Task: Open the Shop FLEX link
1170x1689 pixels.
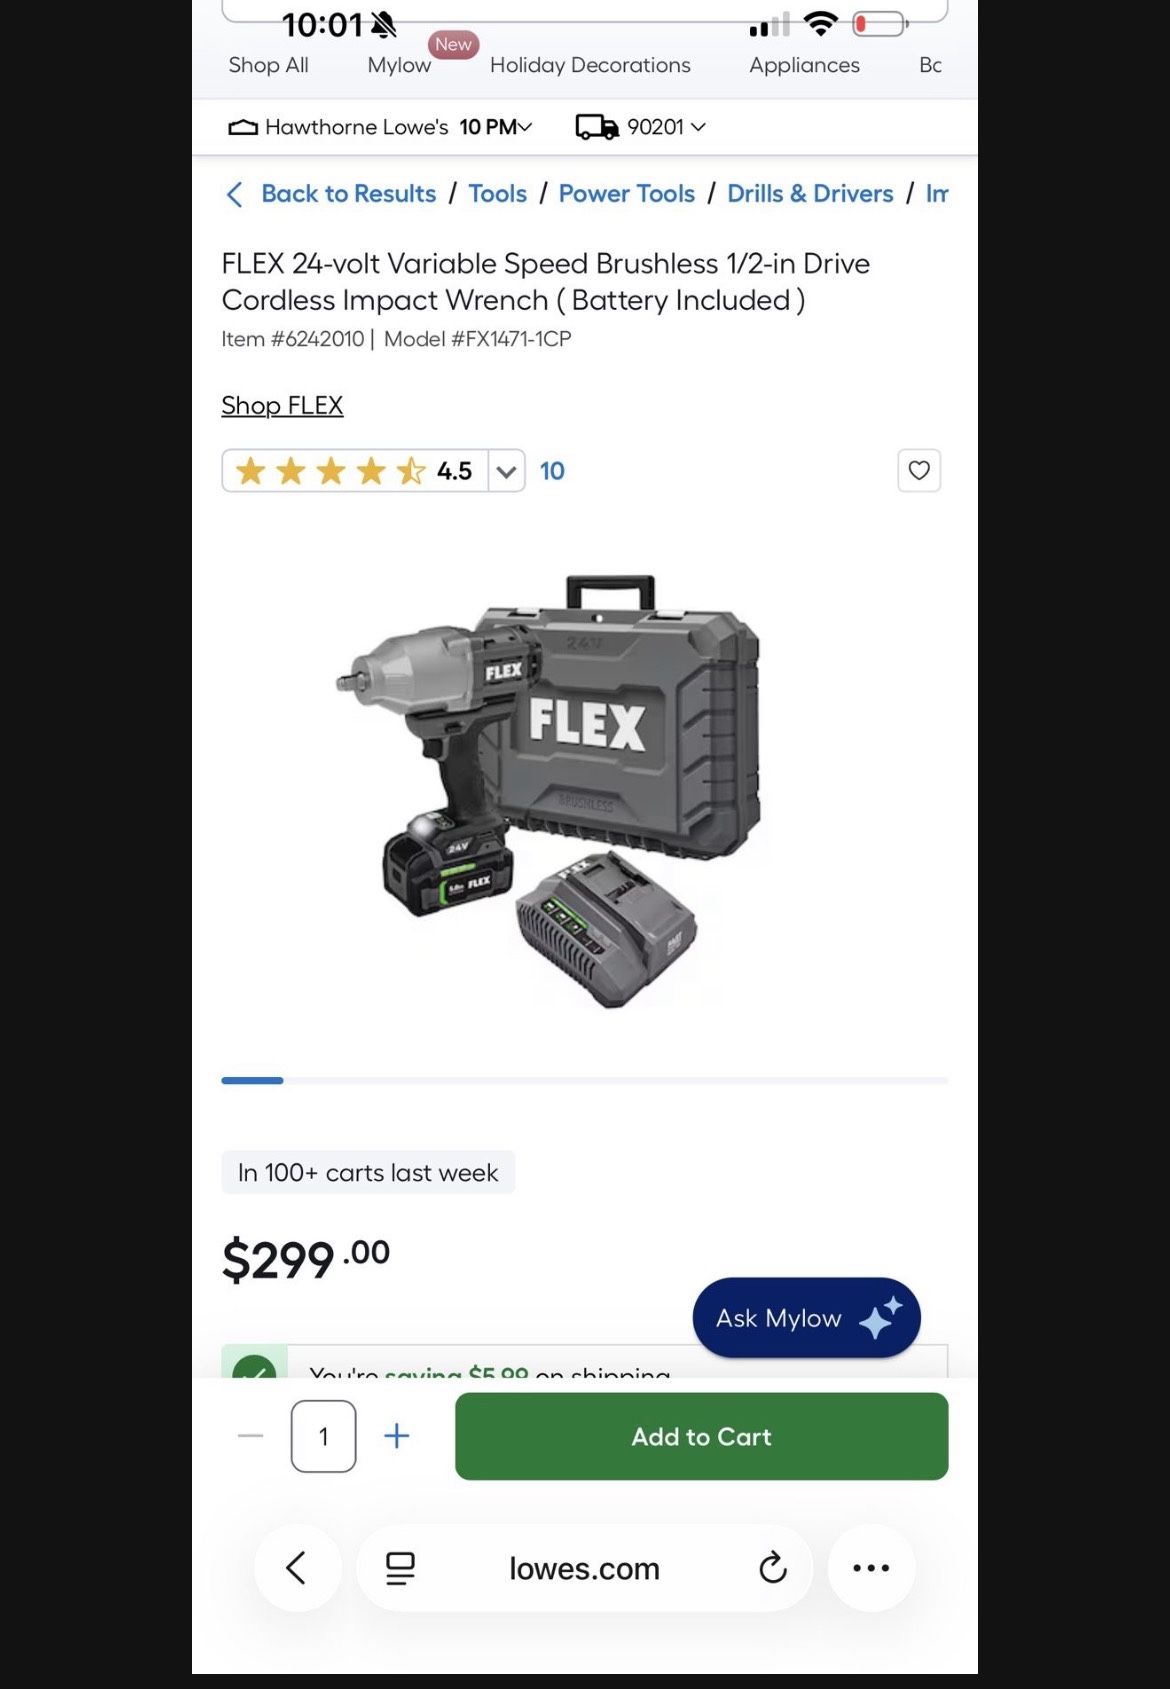Action: pos(282,405)
